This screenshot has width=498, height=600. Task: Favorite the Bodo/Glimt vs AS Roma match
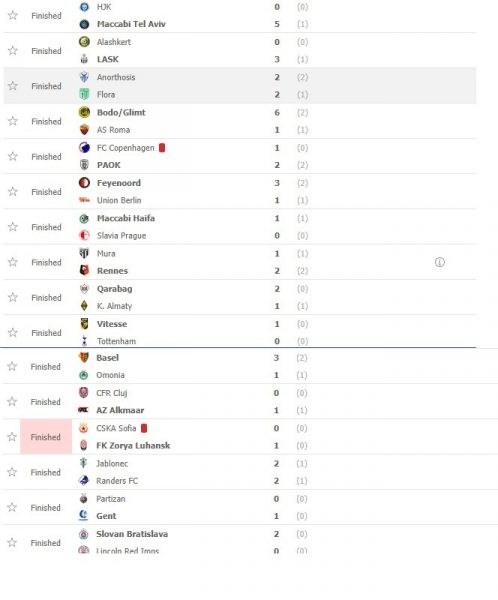coord(13,121)
